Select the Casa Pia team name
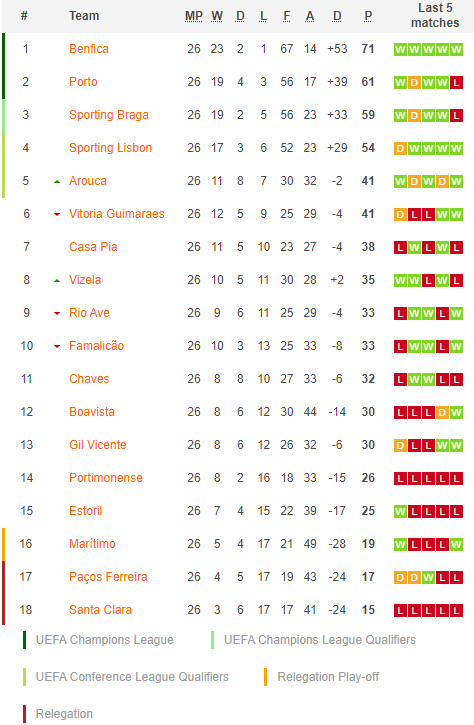The width and height of the screenshot is (474, 725). click(x=93, y=246)
